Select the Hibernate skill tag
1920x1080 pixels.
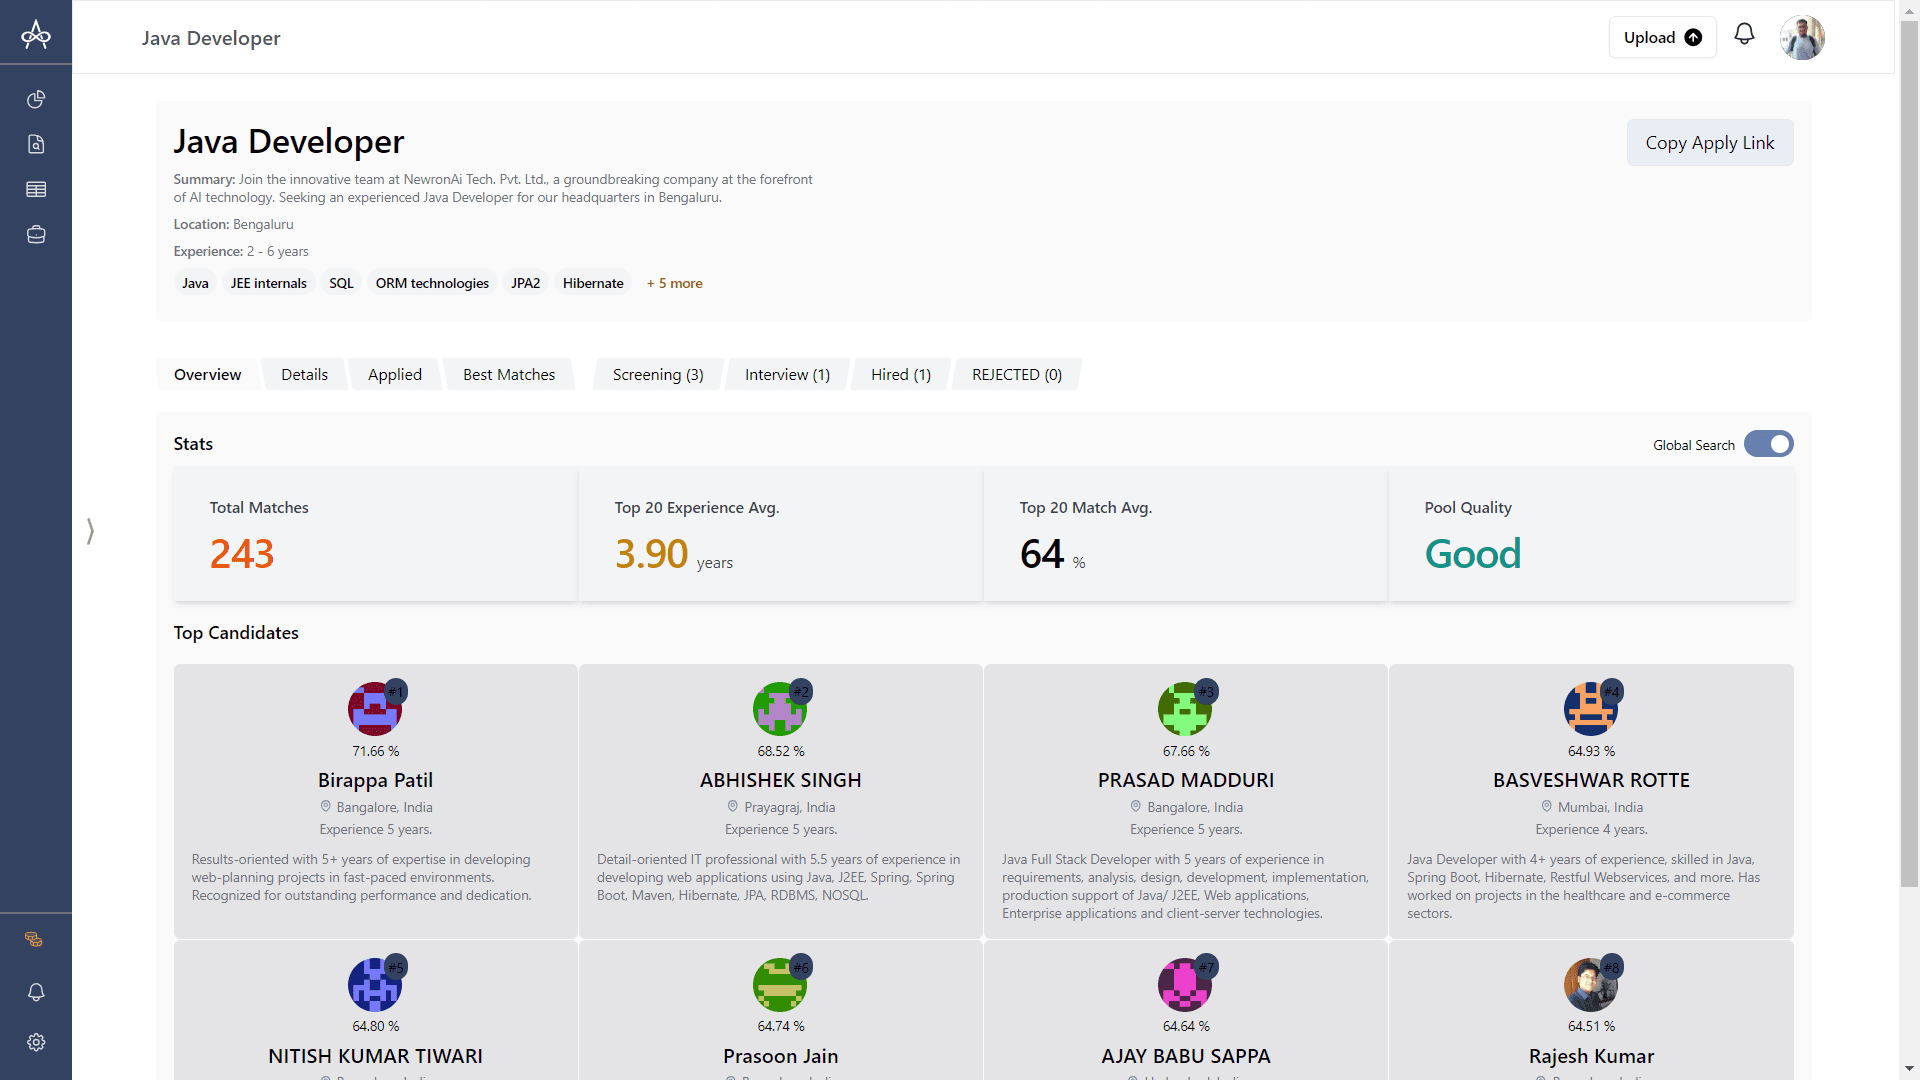[592, 283]
